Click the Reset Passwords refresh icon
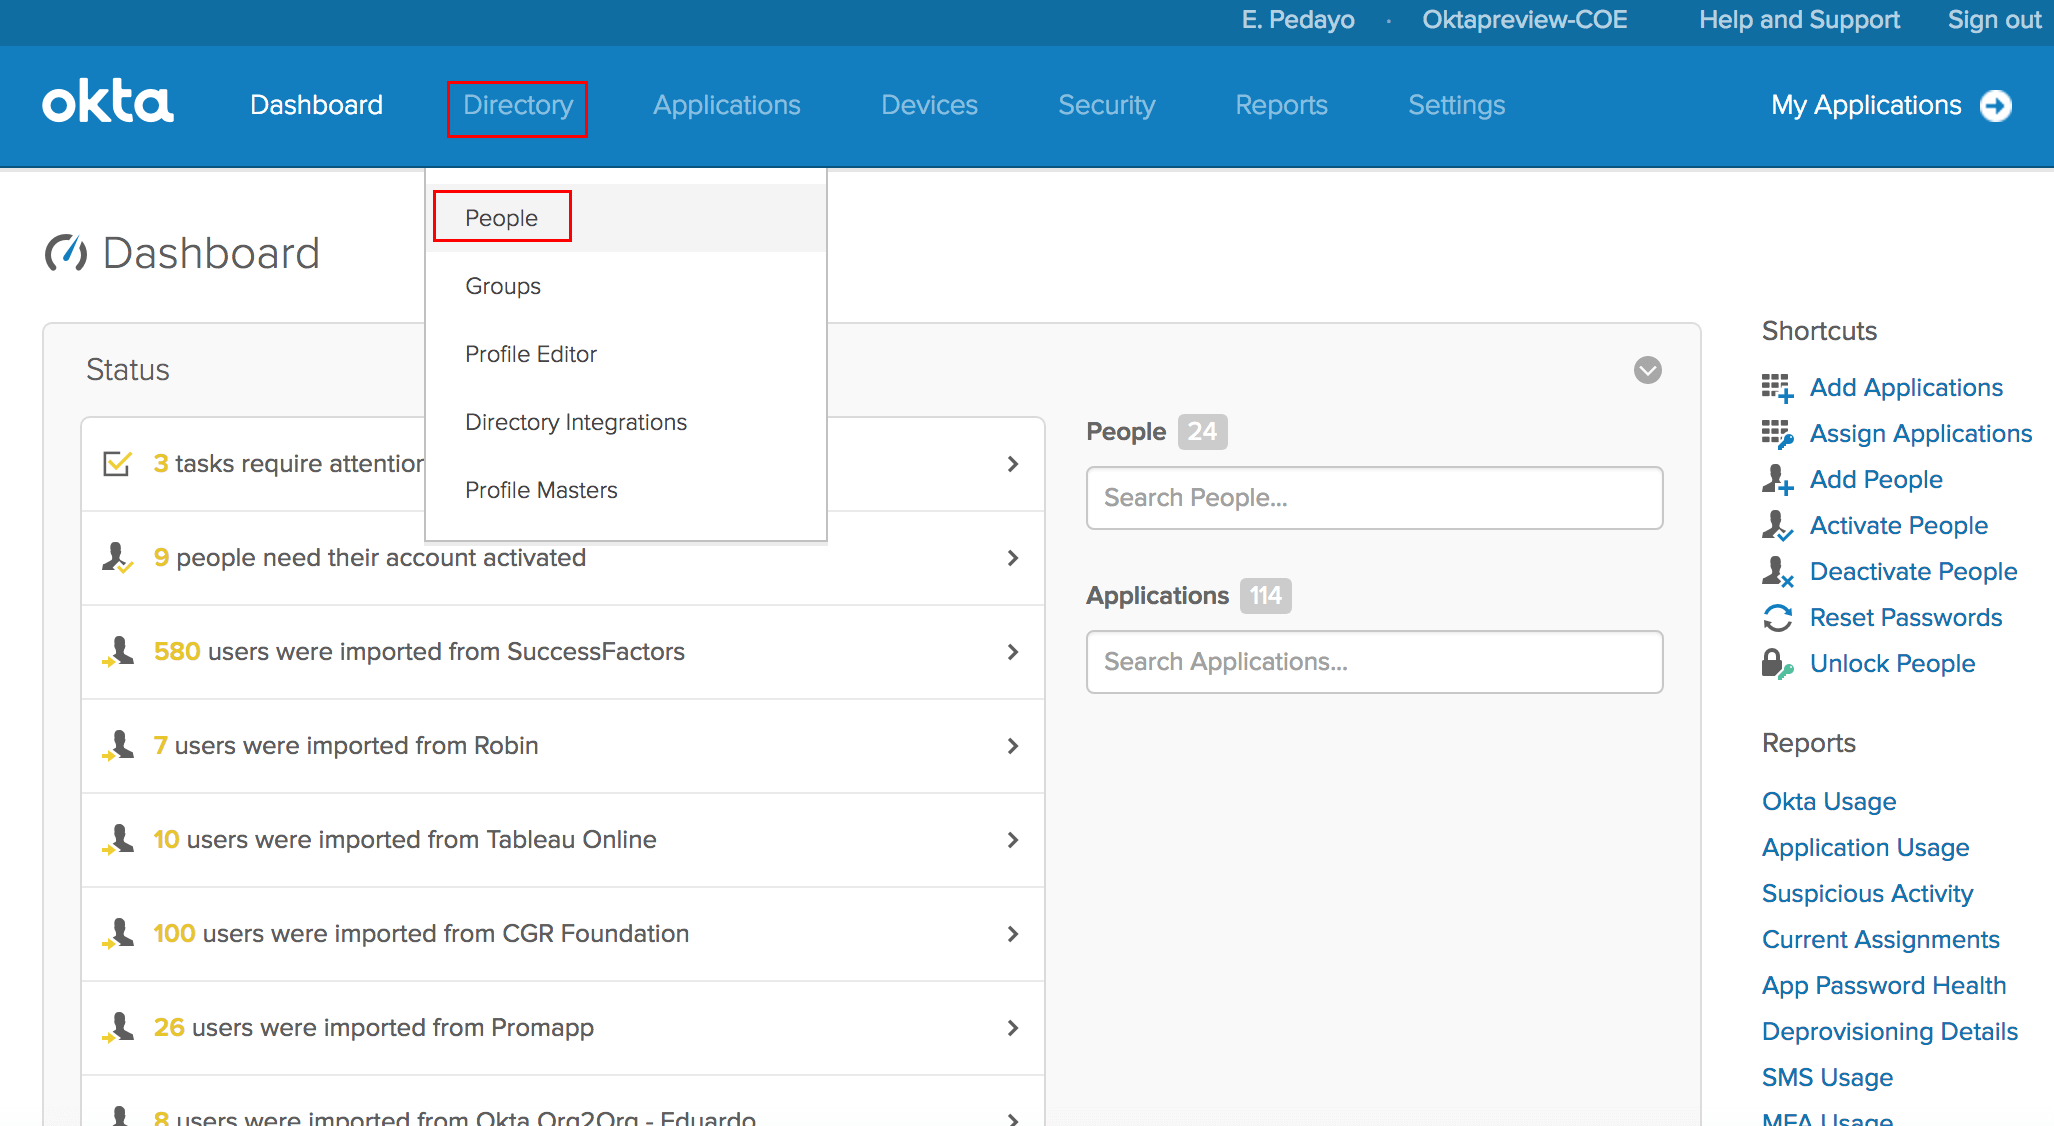The image size is (2054, 1126). [x=1777, y=618]
